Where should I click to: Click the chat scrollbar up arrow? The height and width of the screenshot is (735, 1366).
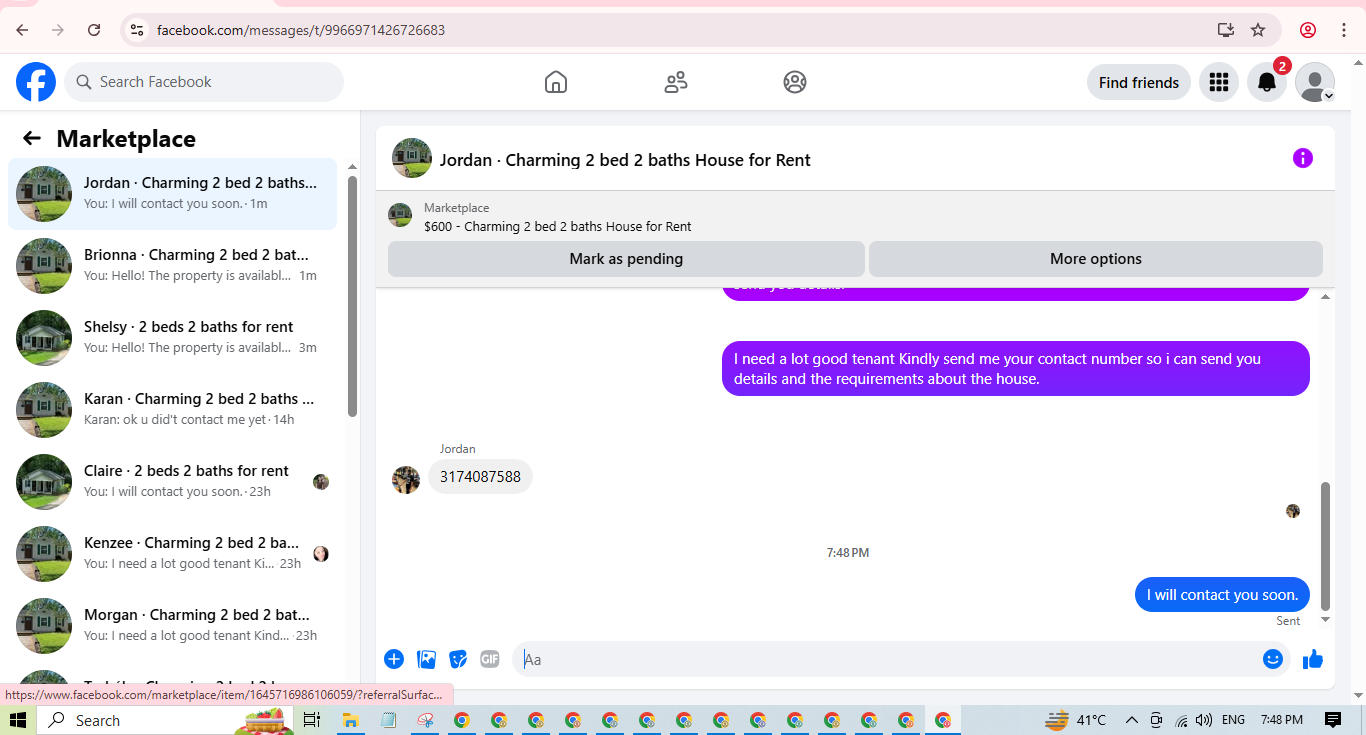1326,297
